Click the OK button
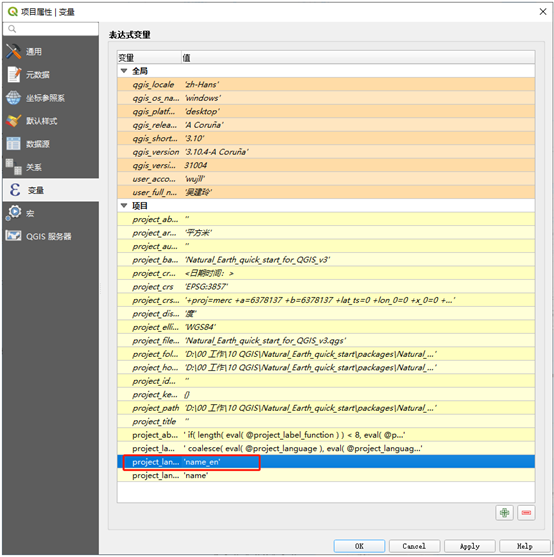This screenshot has width=554, height=557. coord(359,546)
